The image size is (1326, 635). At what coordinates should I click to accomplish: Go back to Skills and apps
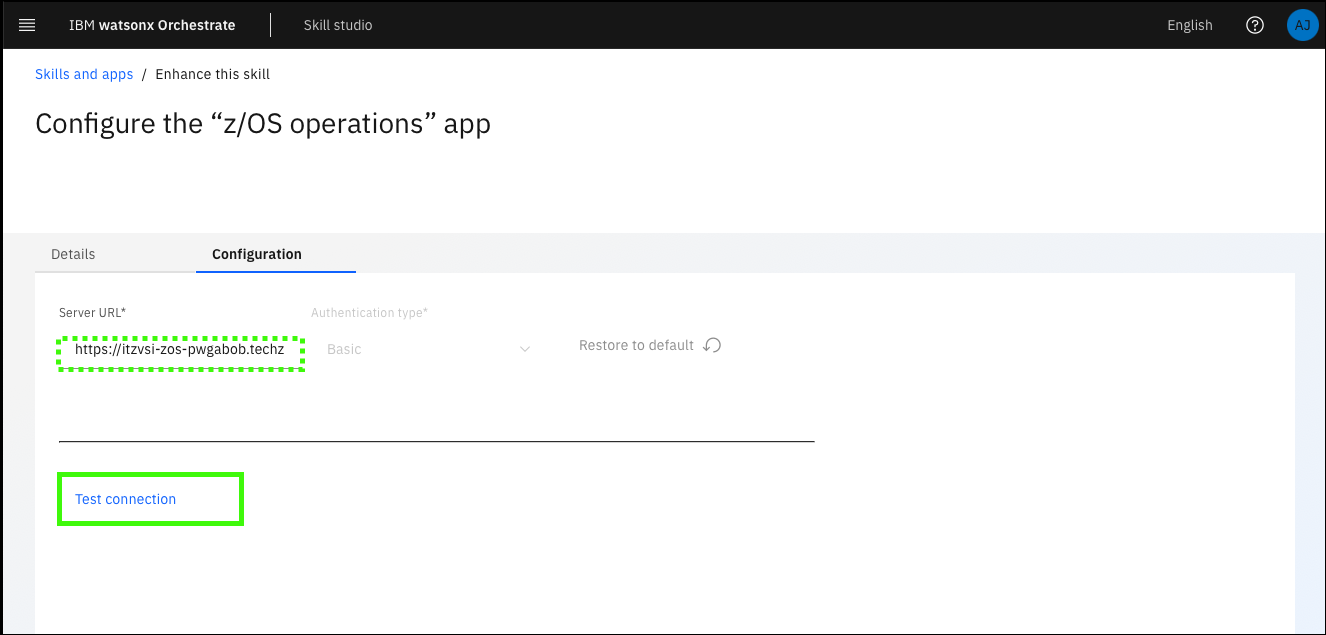(84, 74)
